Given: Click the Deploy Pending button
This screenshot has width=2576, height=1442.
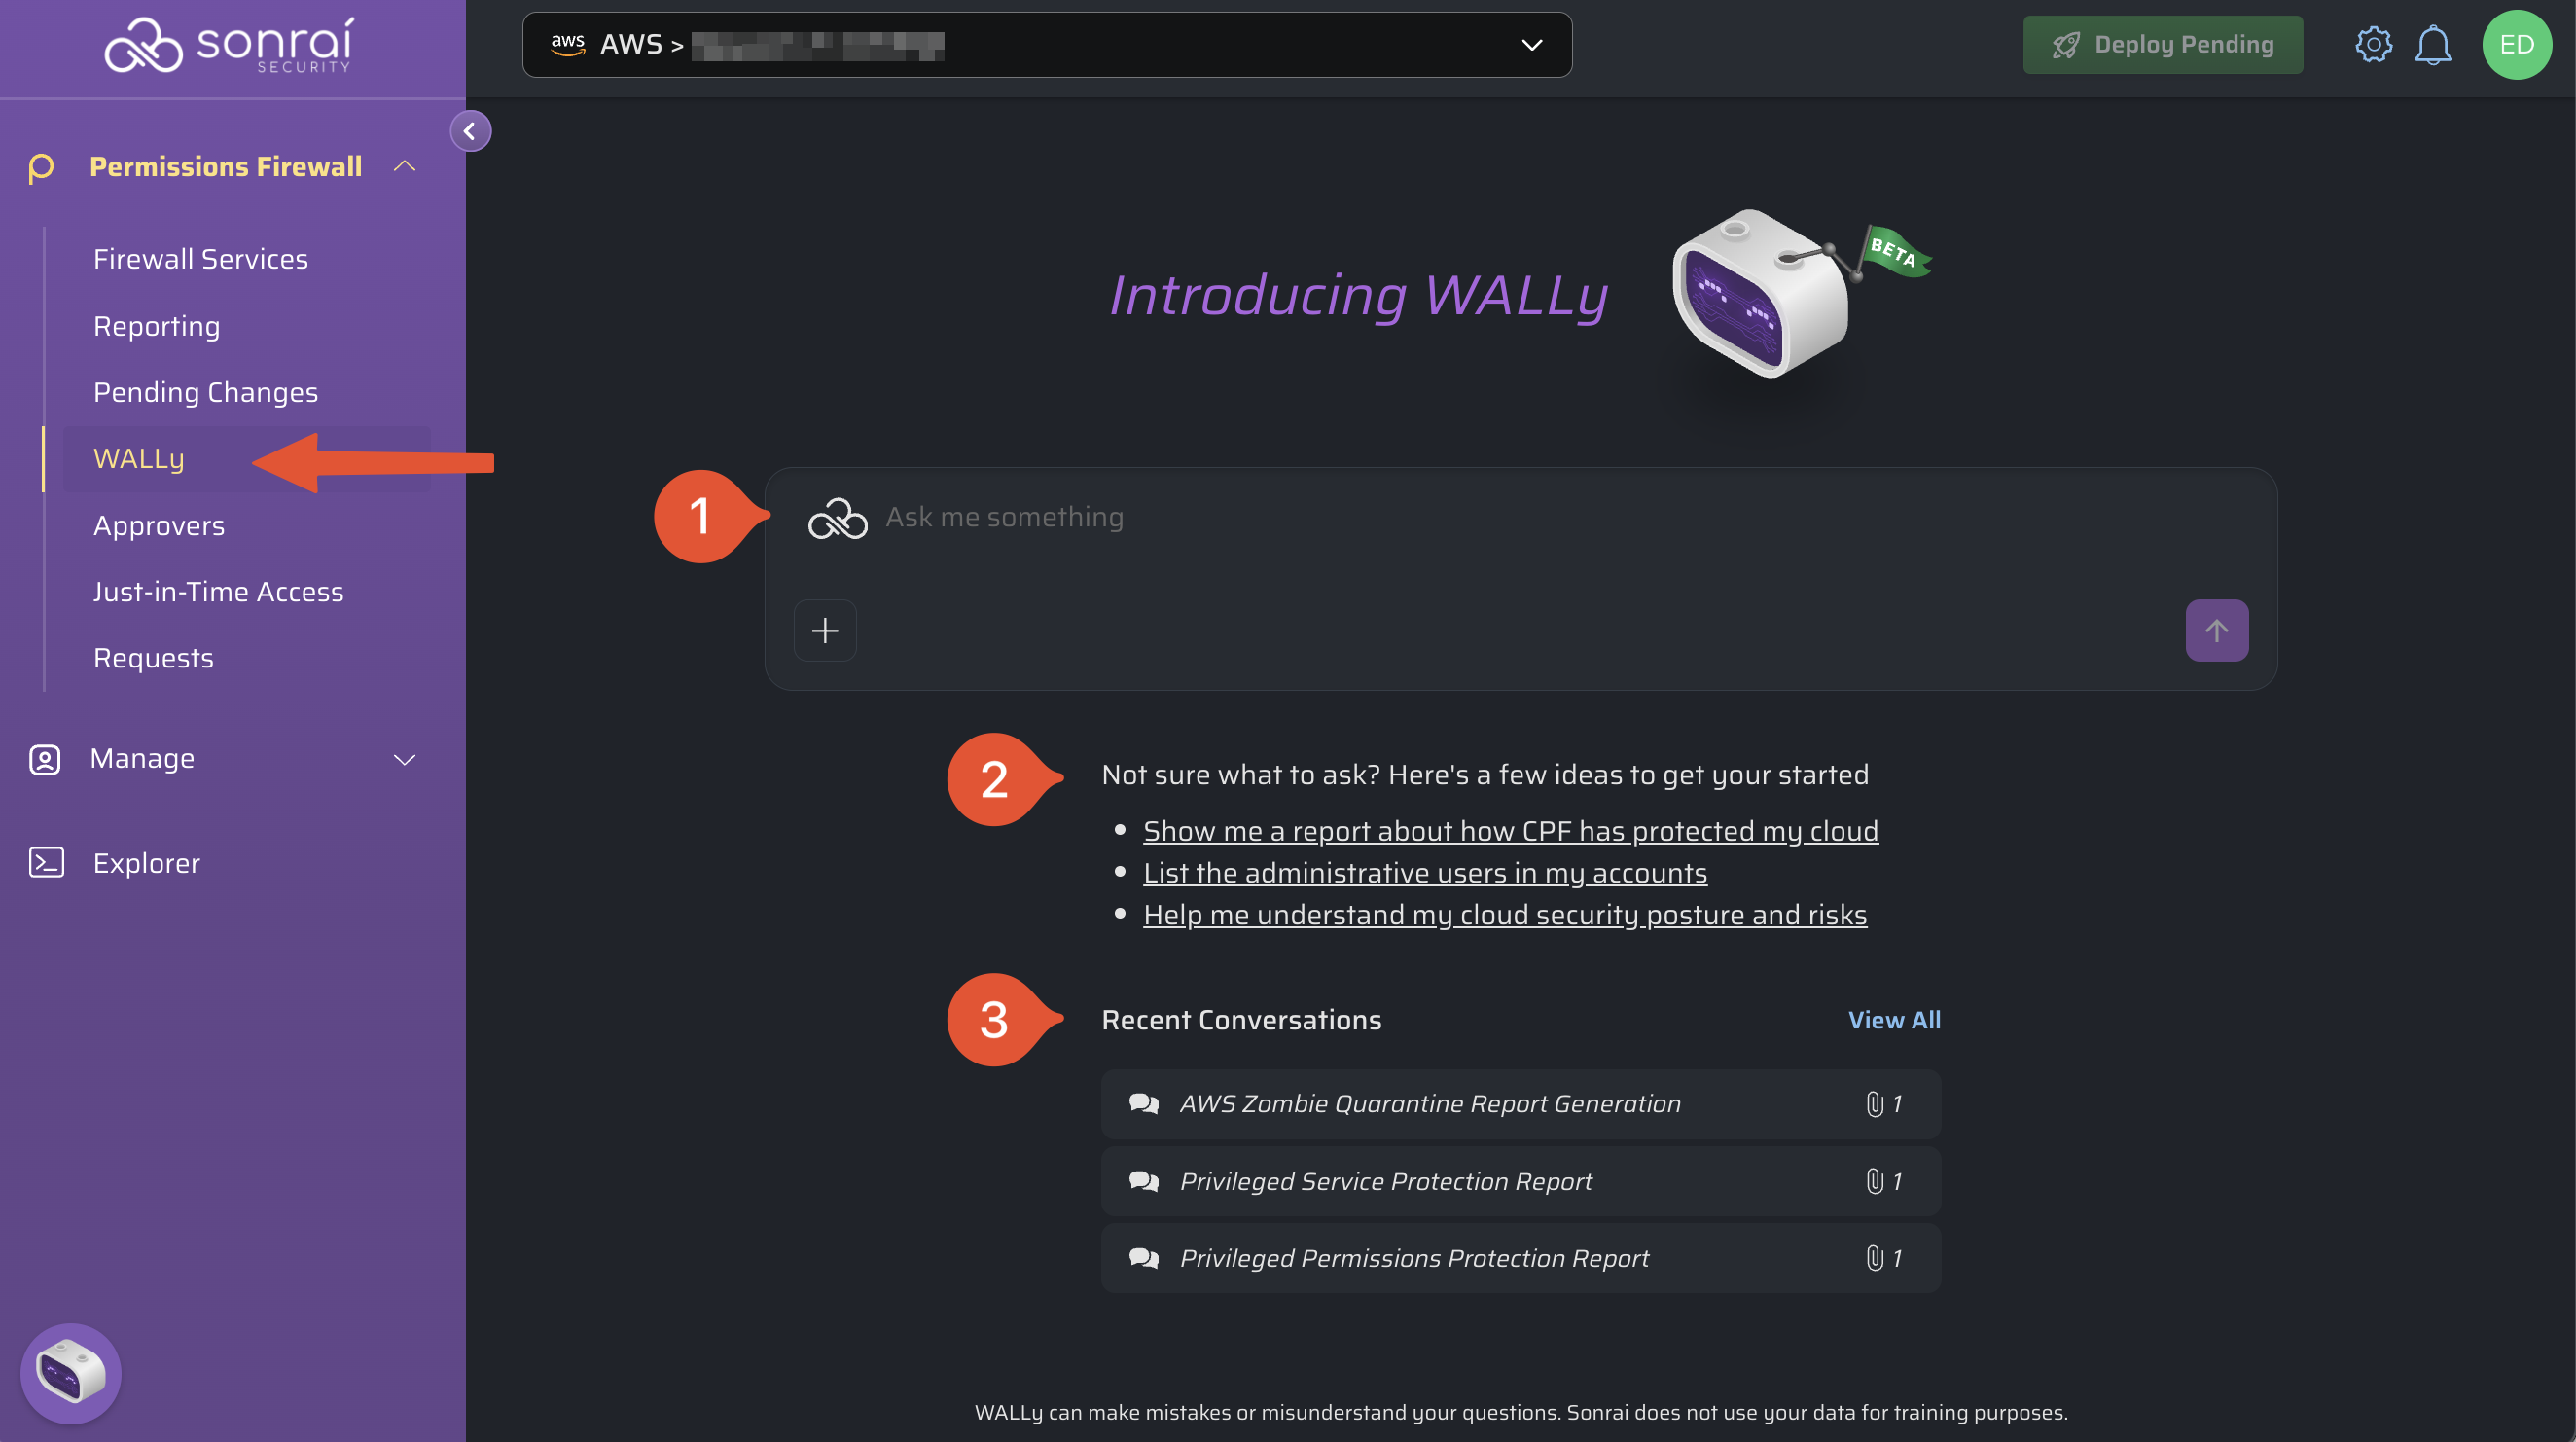Looking at the screenshot, I should point(2162,45).
